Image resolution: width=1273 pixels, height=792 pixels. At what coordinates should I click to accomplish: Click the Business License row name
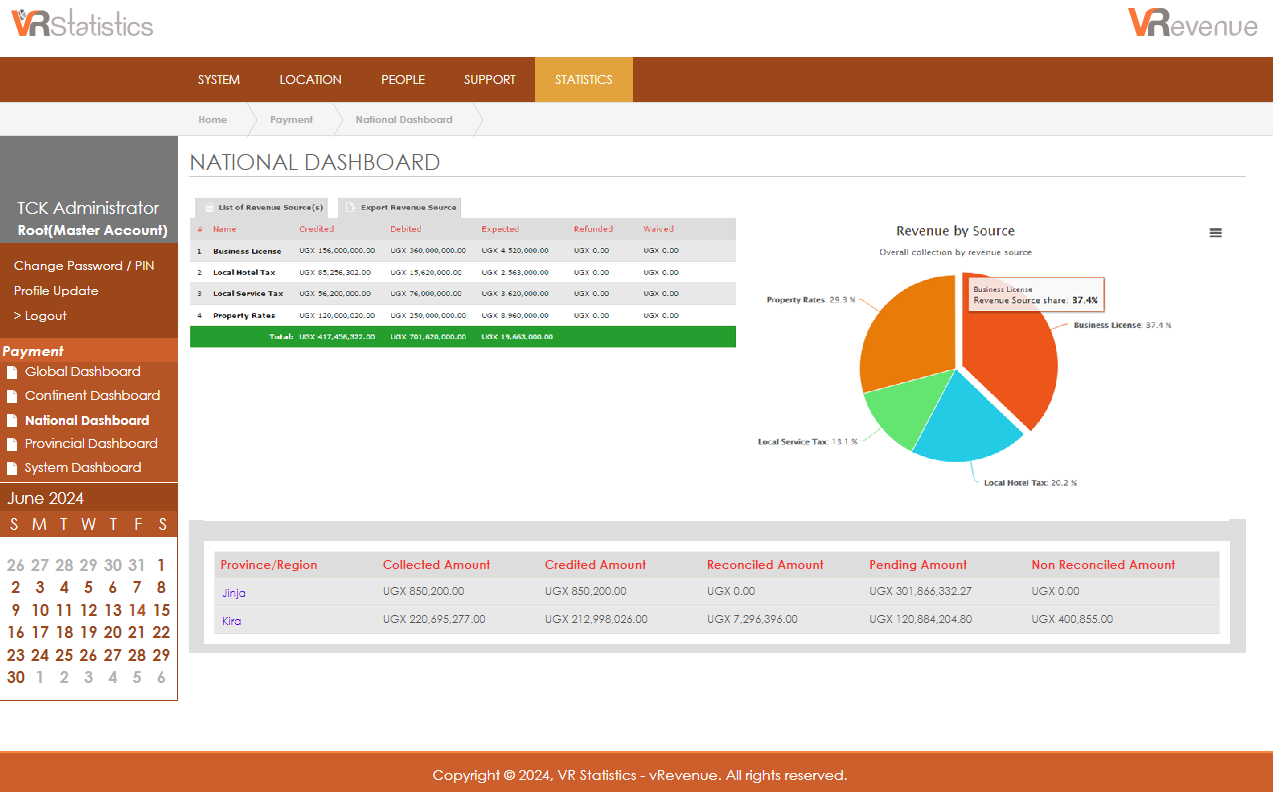(x=247, y=251)
